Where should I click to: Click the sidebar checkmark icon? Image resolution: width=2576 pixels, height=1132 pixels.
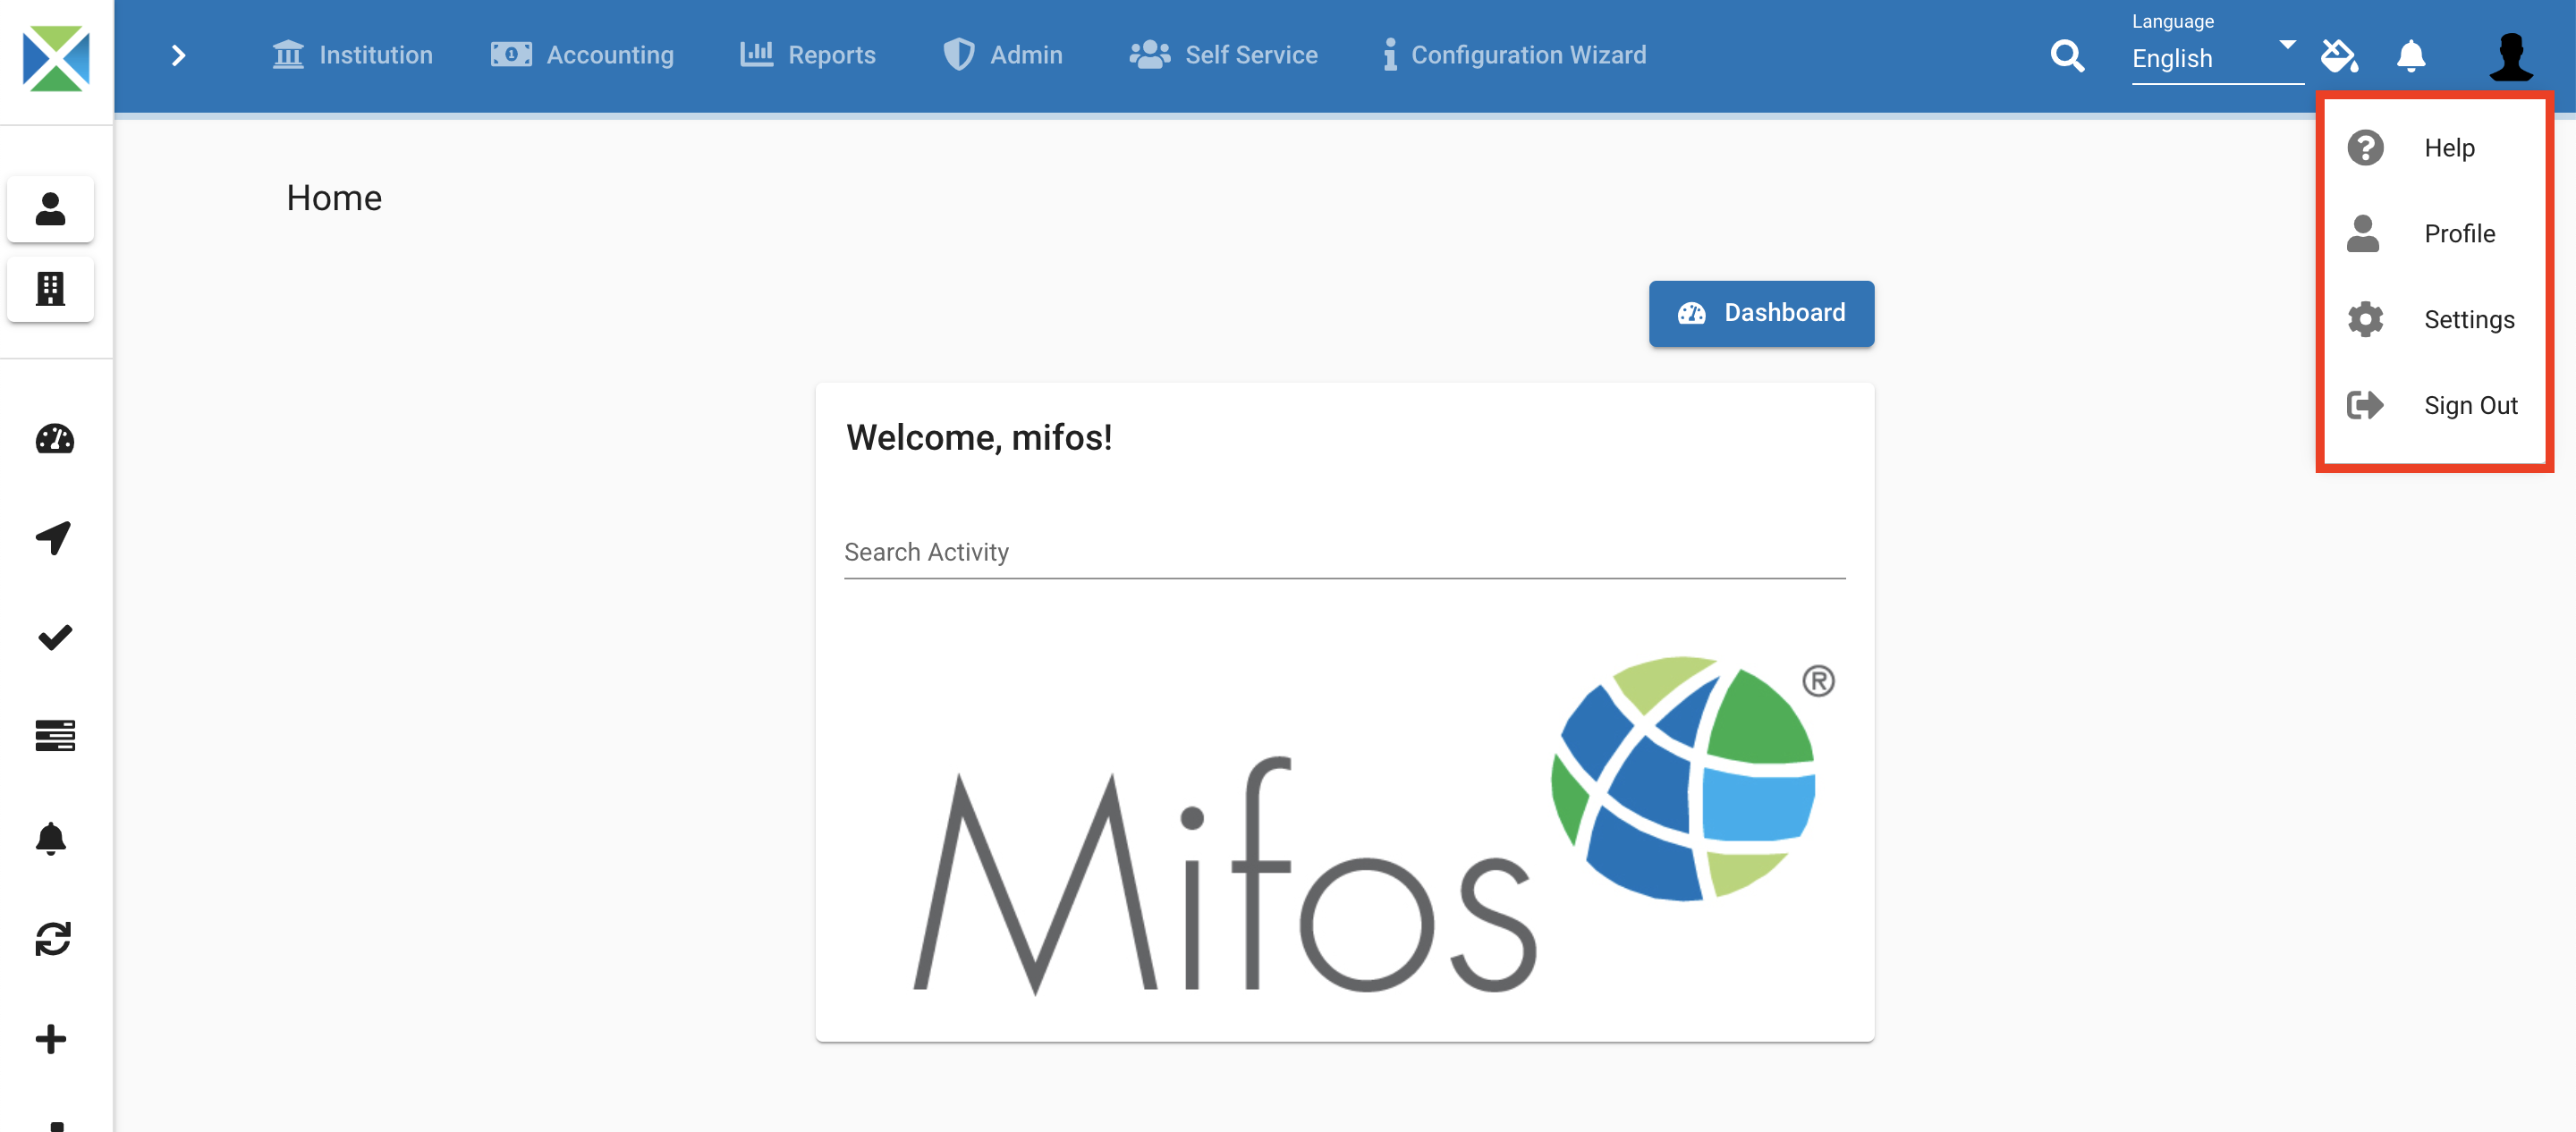(x=54, y=637)
